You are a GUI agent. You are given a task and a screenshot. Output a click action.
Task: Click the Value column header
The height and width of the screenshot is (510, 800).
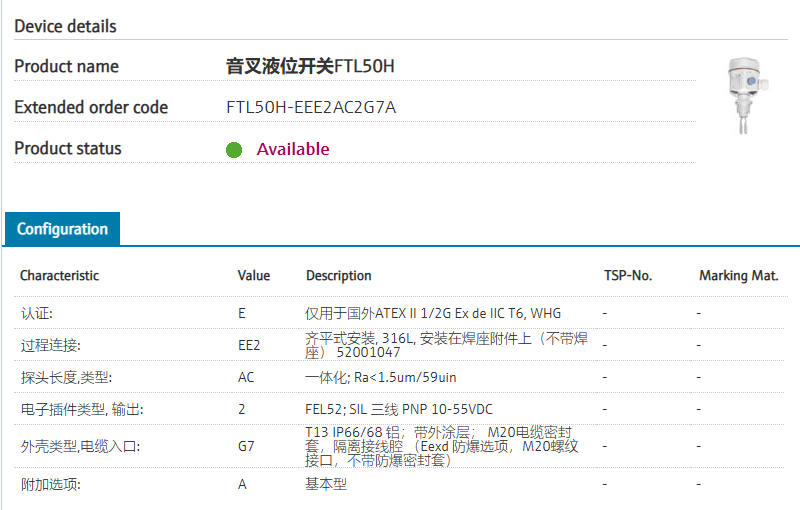pyautogui.click(x=254, y=276)
